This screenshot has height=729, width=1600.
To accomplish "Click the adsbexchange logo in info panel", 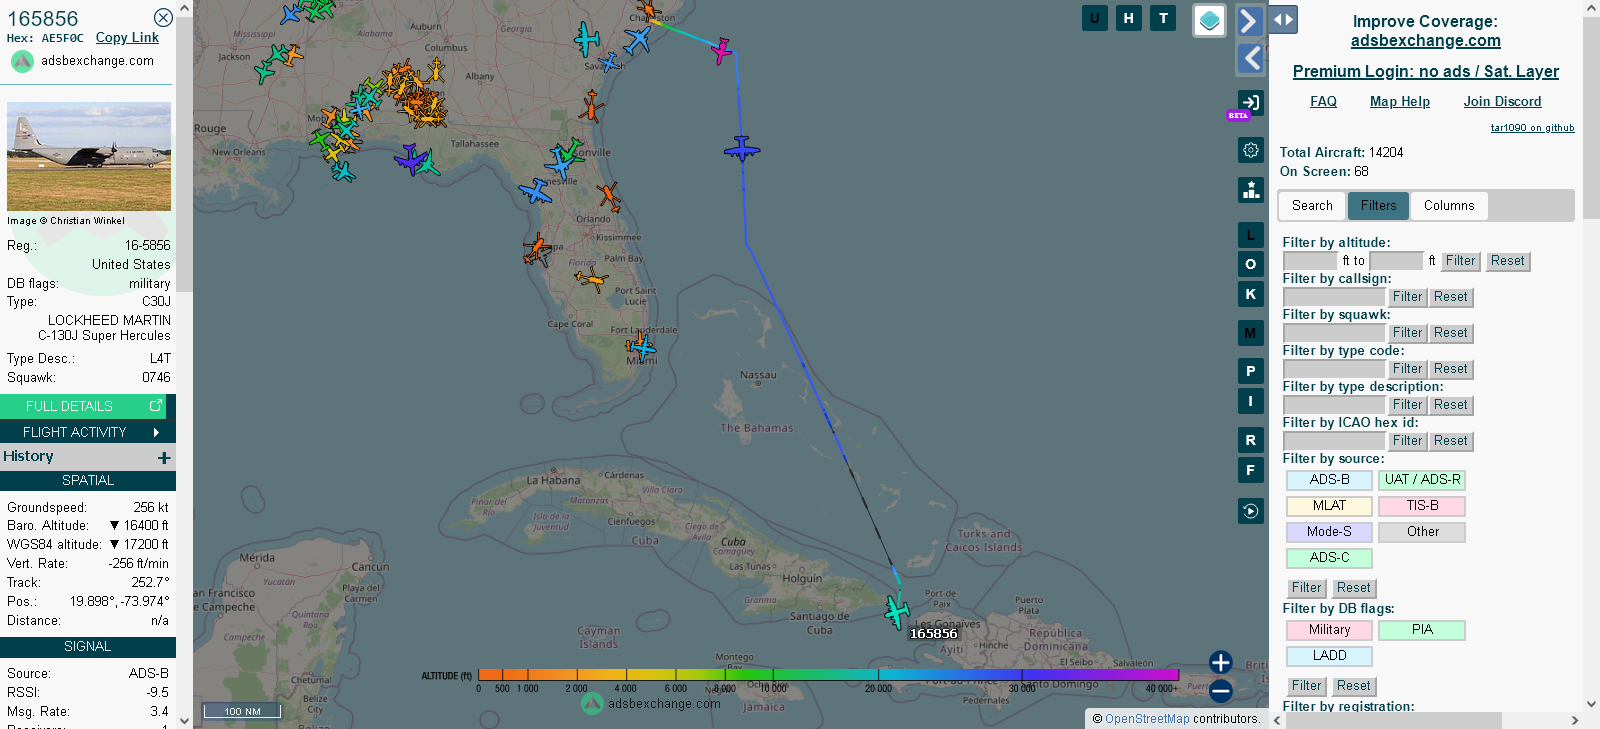I will pyautogui.click(x=22, y=61).
